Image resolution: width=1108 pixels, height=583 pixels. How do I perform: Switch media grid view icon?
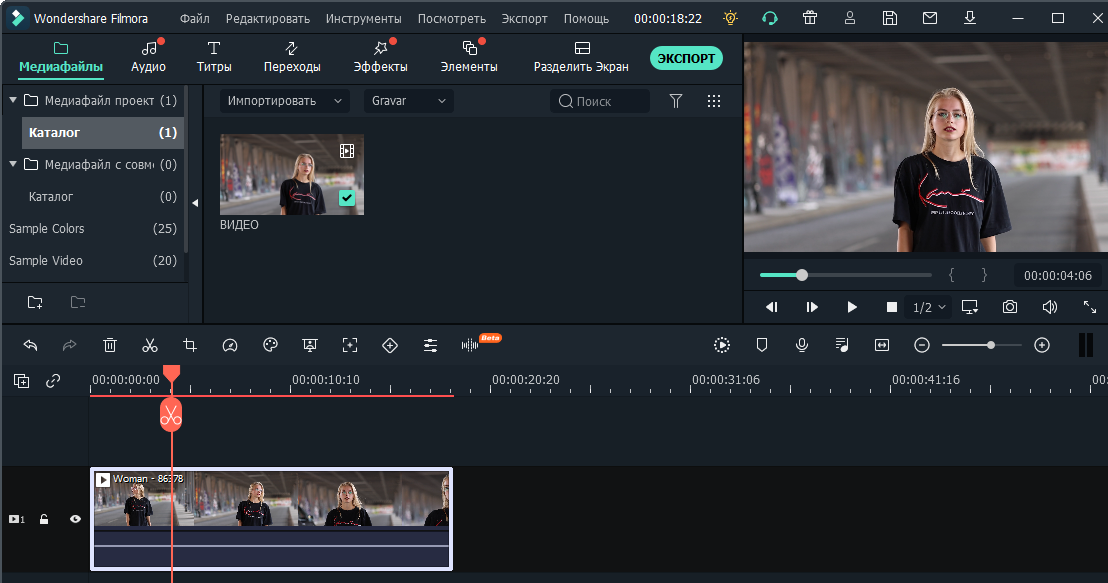[714, 101]
